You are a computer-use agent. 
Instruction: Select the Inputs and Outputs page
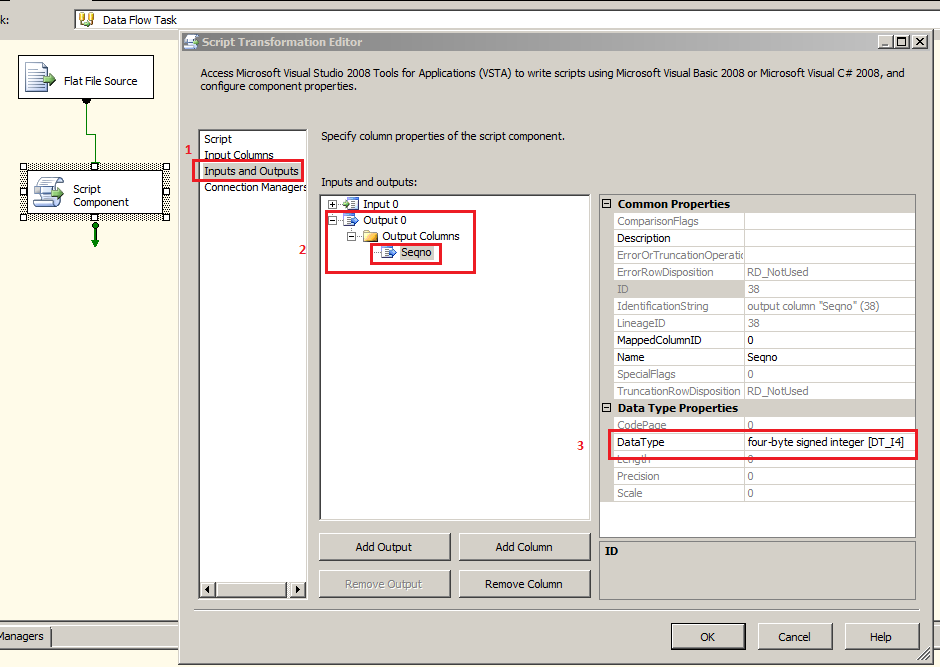[252, 170]
